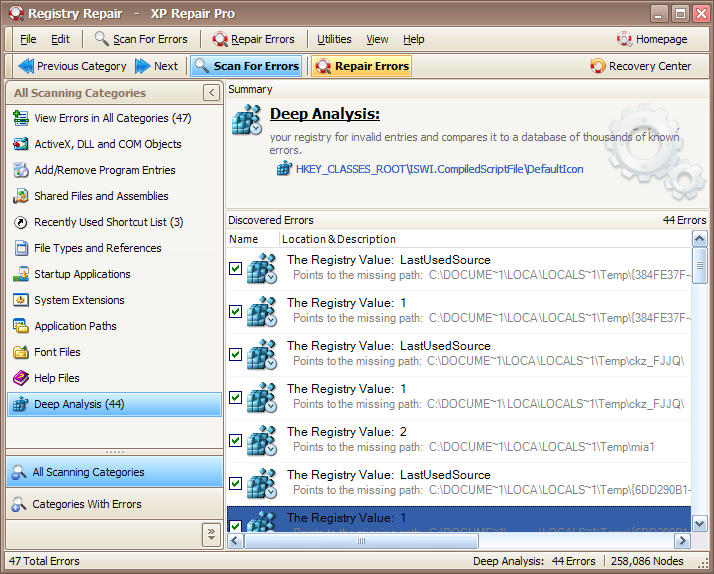Click the scroll up arrow of error list
The width and height of the screenshot is (714, 574).
pos(699,238)
